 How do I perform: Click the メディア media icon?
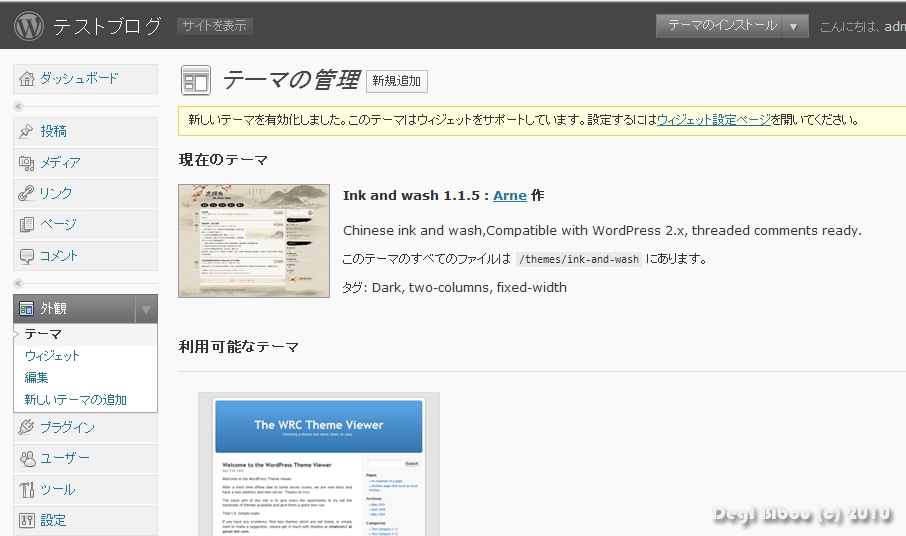pos(26,163)
